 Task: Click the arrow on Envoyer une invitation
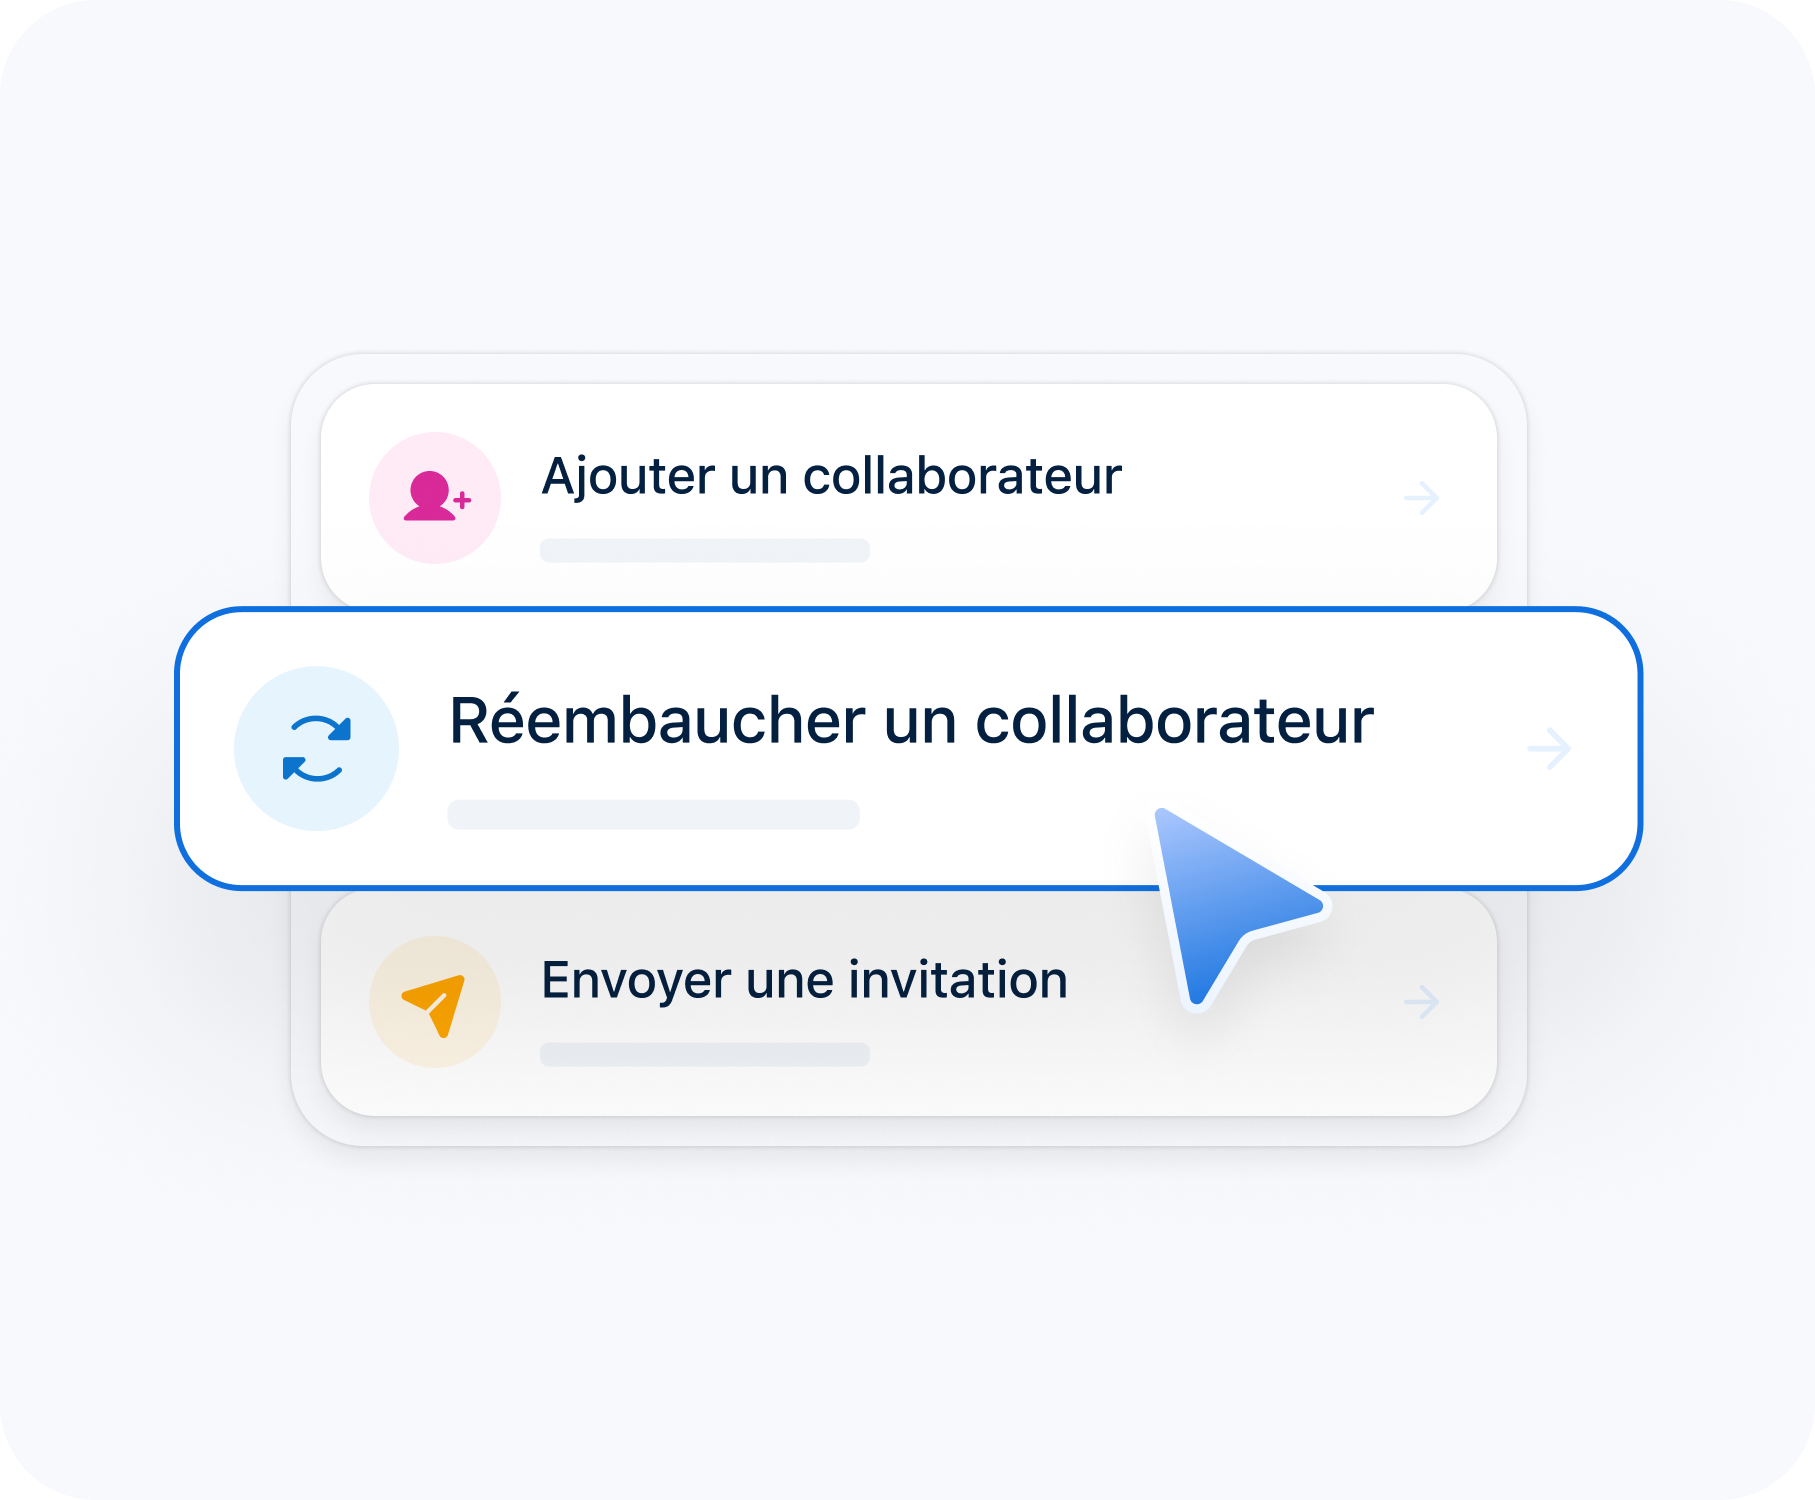[1420, 1001]
